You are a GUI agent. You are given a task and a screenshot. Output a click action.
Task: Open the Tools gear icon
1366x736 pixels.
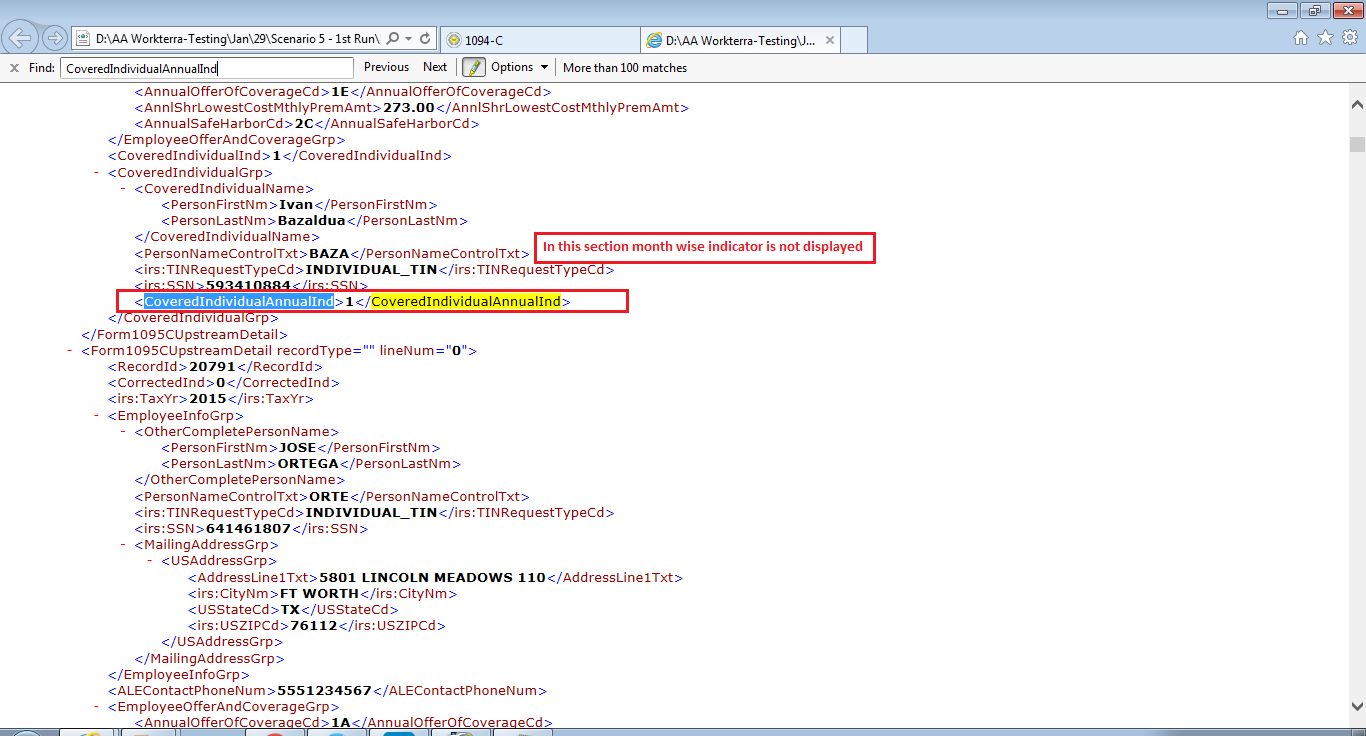point(1349,38)
